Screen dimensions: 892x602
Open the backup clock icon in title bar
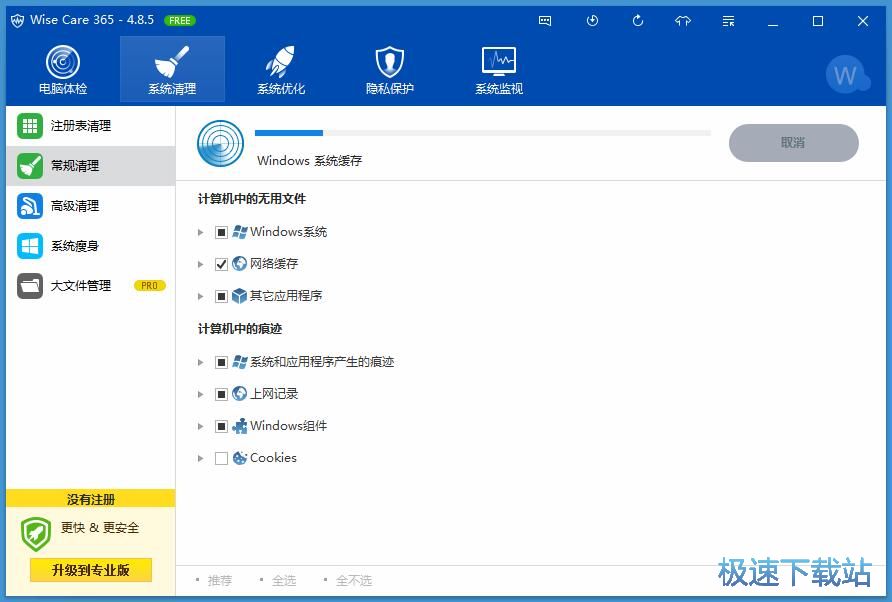(592, 21)
